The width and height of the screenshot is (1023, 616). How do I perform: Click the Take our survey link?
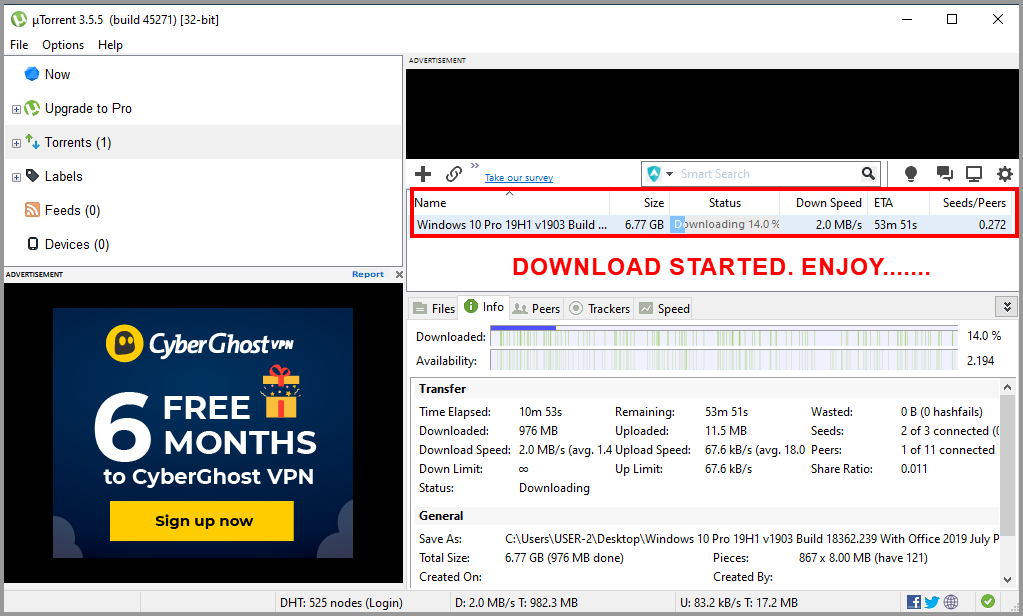[519, 177]
